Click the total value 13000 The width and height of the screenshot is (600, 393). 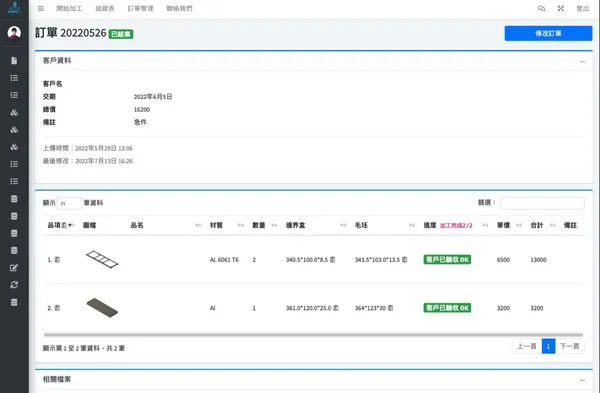click(x=538, y=260)
